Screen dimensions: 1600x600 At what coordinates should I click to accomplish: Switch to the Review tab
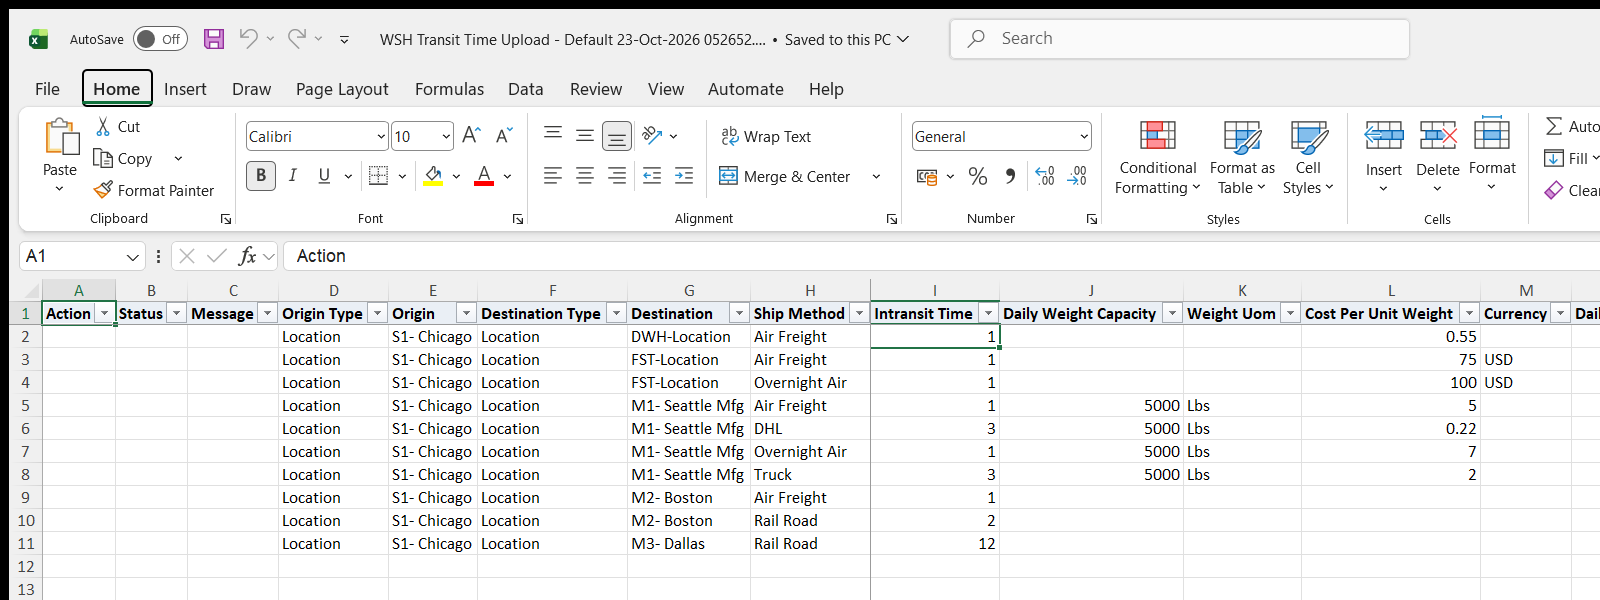coord(596,89)
